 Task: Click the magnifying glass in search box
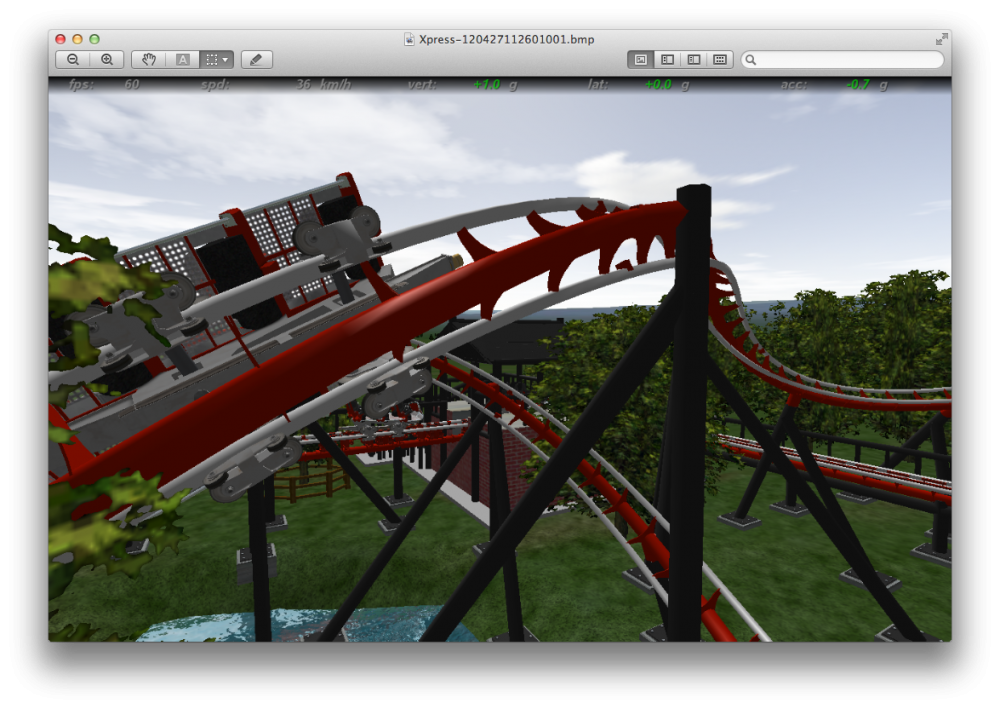tap(752, 60)
